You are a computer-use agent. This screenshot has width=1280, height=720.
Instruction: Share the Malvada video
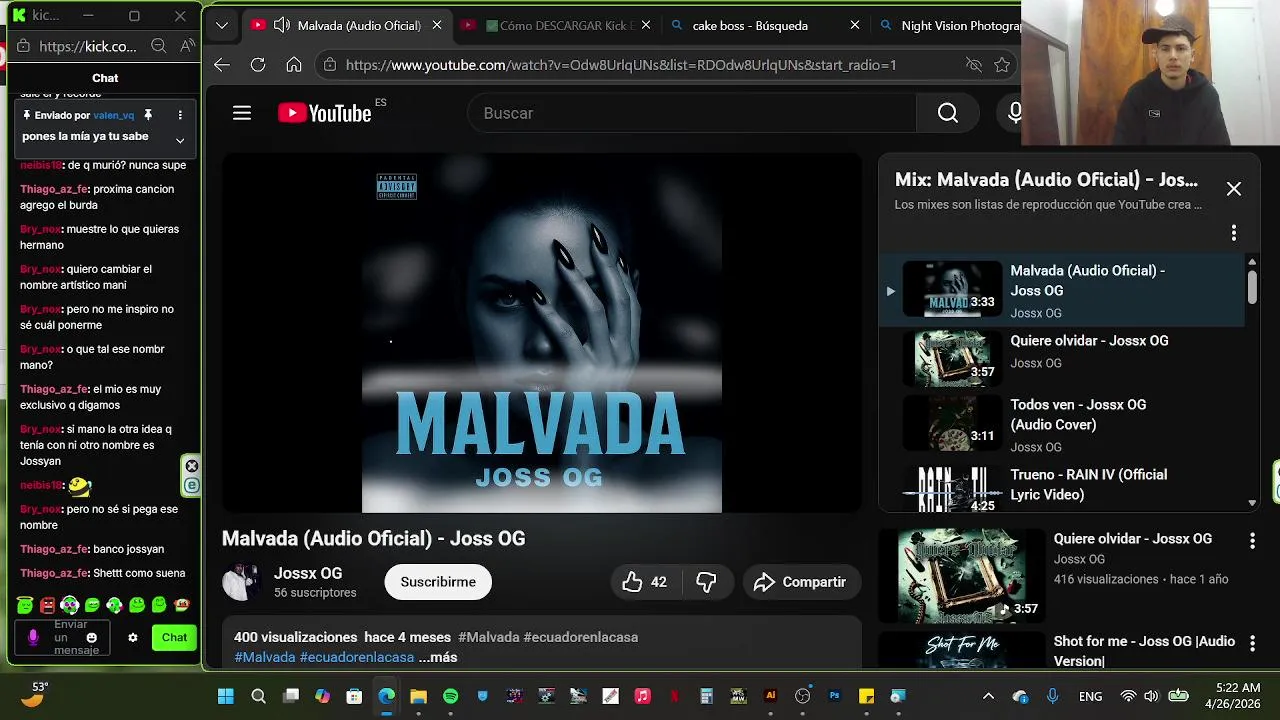pos(800,582)
